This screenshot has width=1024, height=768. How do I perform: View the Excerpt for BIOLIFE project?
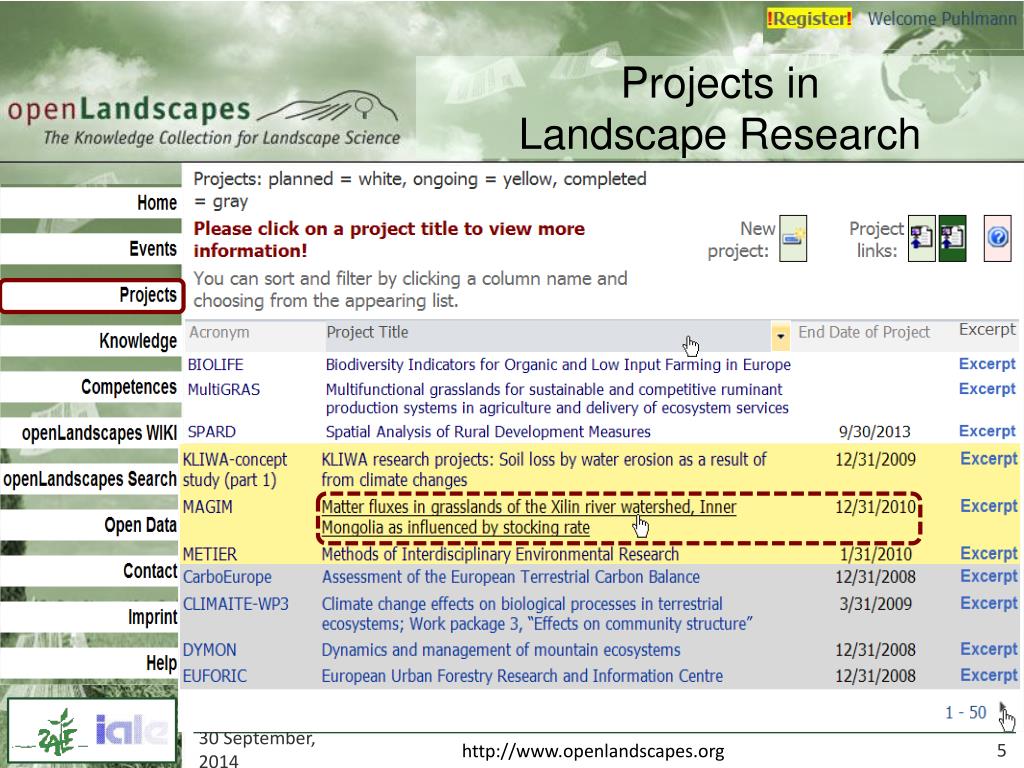click(x=986, y=364)
